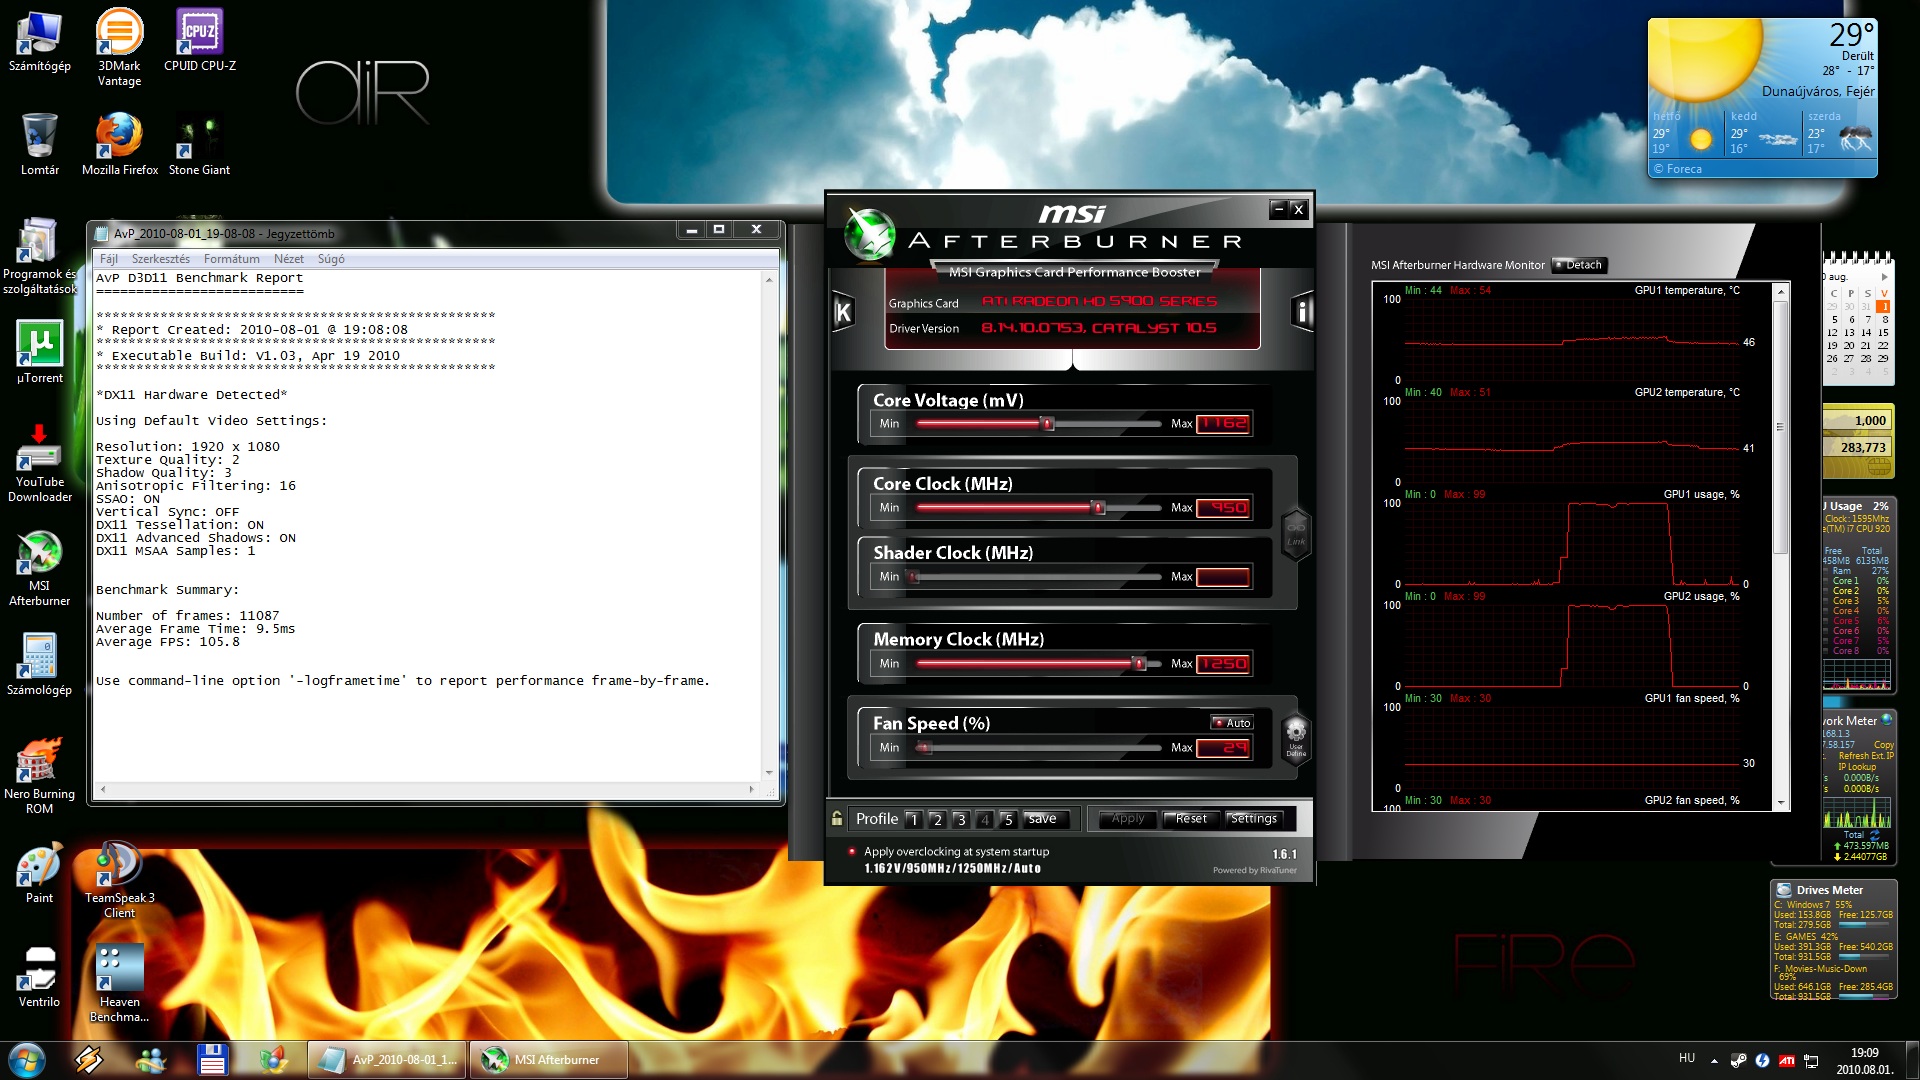Click the Windows Start orb
The image size is (1920, 1080).
click(x=27, y=1059)
